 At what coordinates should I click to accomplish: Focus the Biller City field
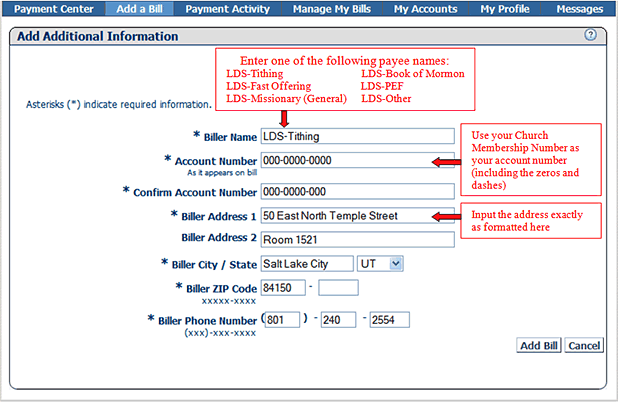pos(307,264)
